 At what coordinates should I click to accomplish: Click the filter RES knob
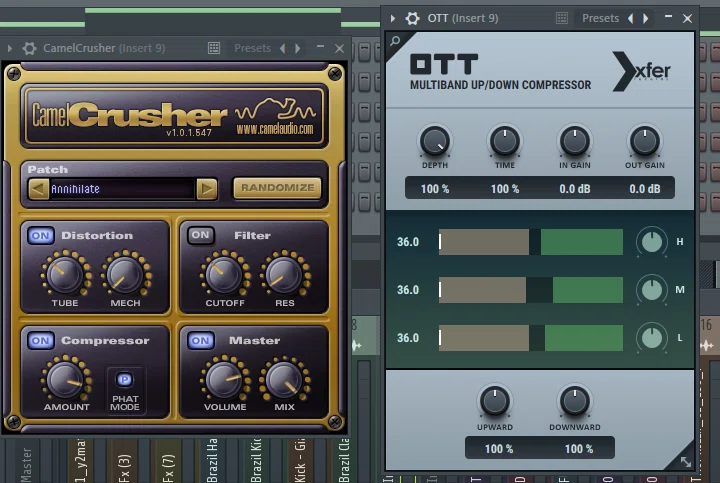pos(285,274)
